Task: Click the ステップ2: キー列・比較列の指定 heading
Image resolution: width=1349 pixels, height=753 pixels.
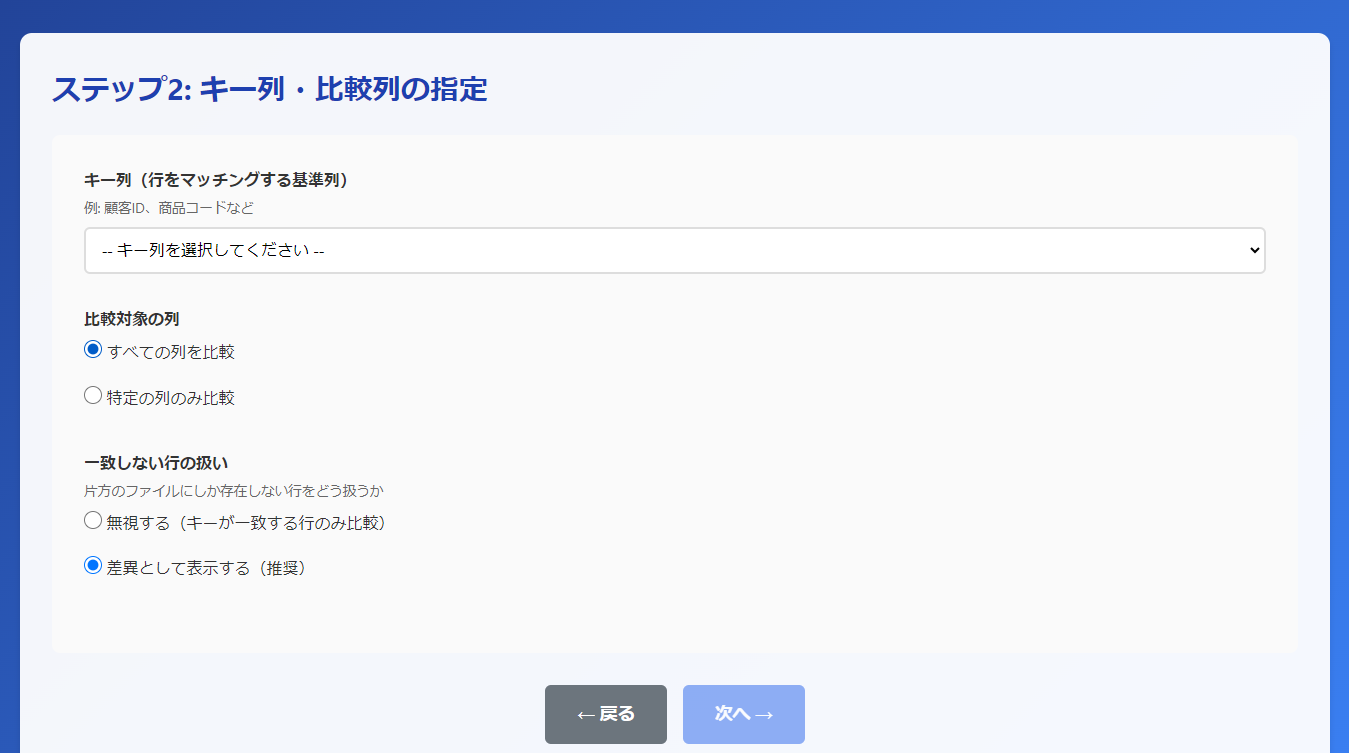Action: tap(269, 89)
